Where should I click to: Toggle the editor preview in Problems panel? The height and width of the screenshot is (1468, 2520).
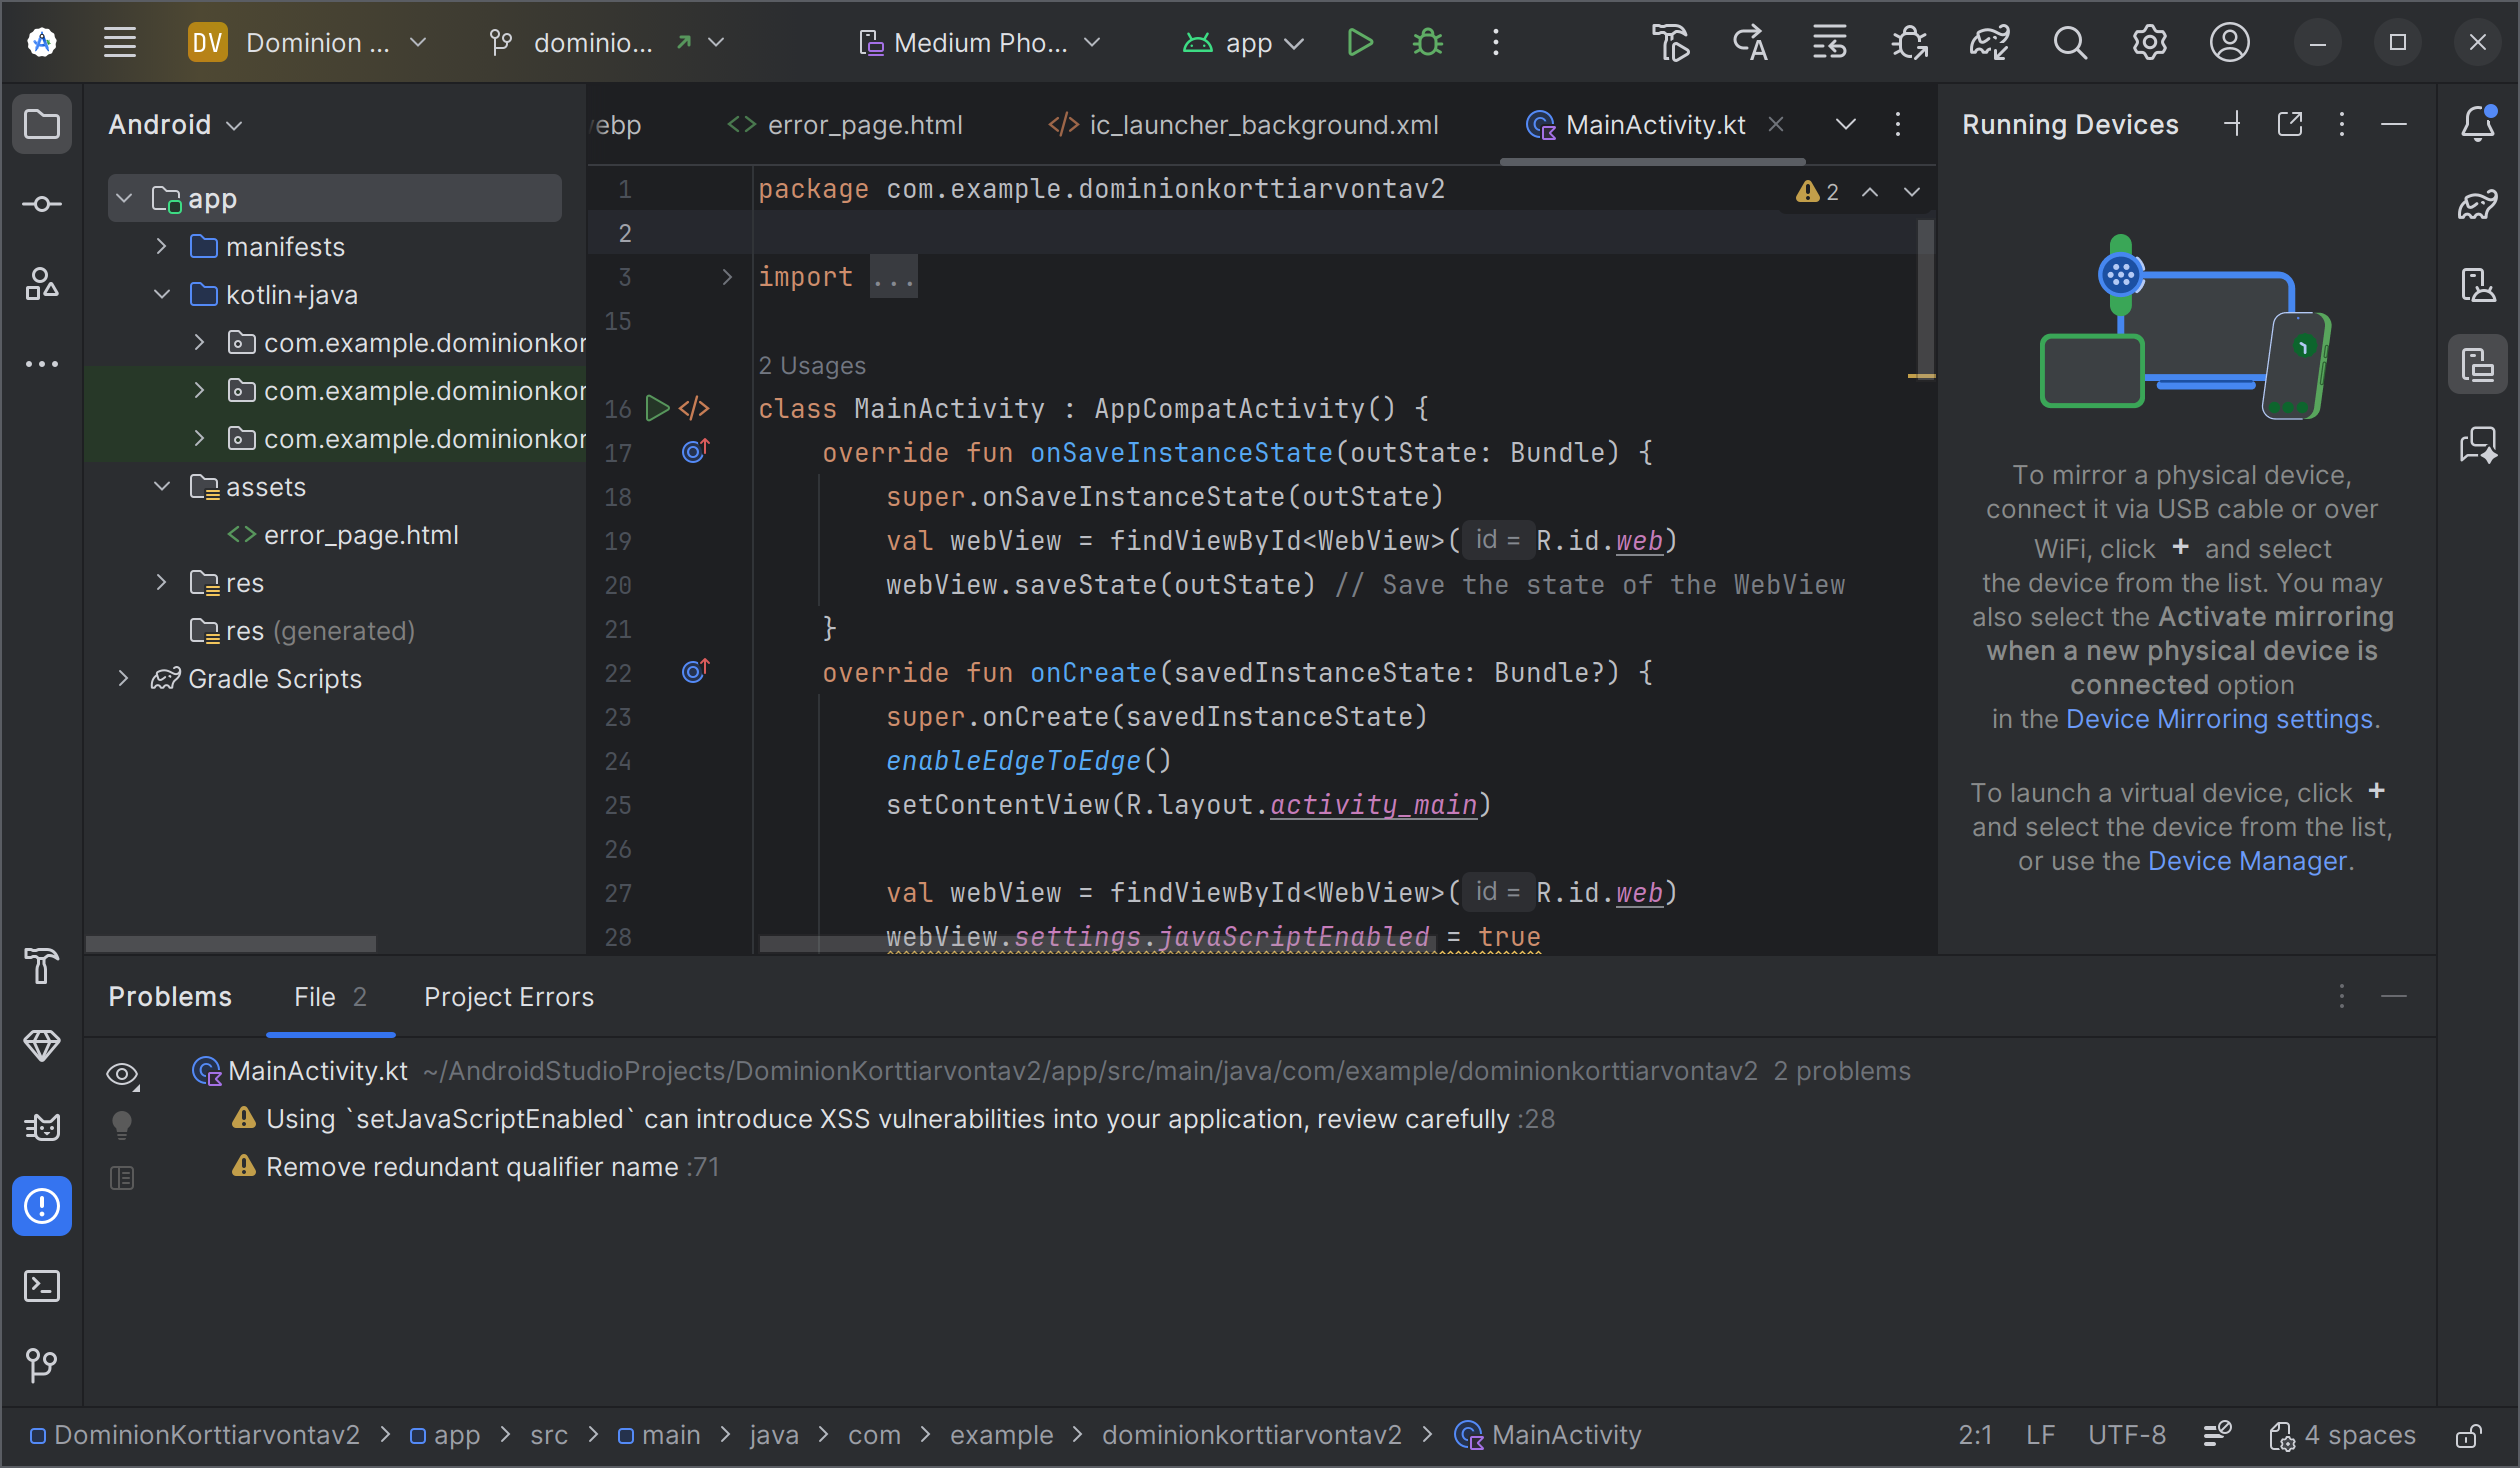[122, 1178]
